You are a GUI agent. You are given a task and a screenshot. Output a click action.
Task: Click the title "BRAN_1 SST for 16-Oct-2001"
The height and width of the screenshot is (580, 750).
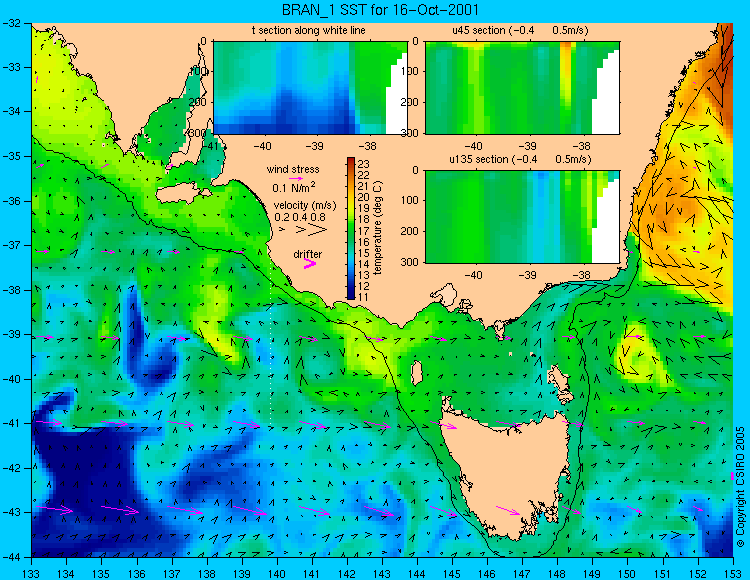click(380, 10)
